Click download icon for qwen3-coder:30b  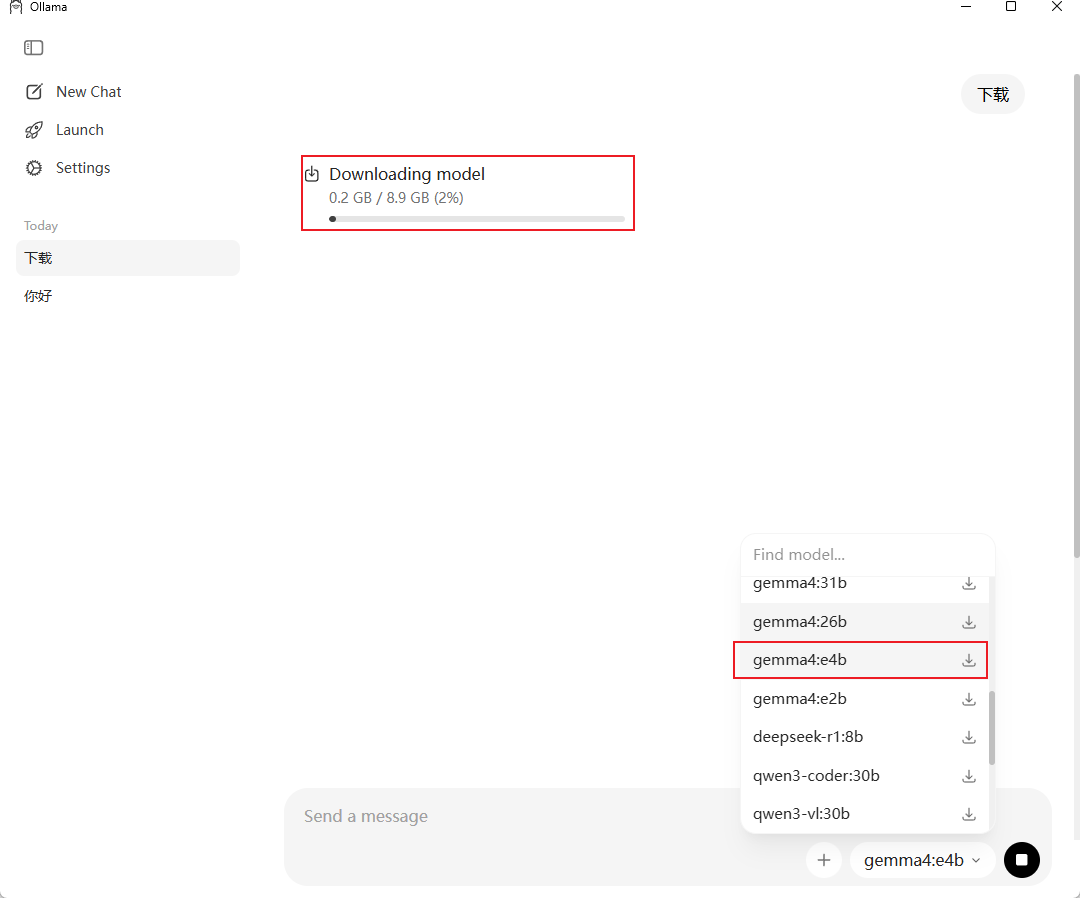click(x=968, y=775)
